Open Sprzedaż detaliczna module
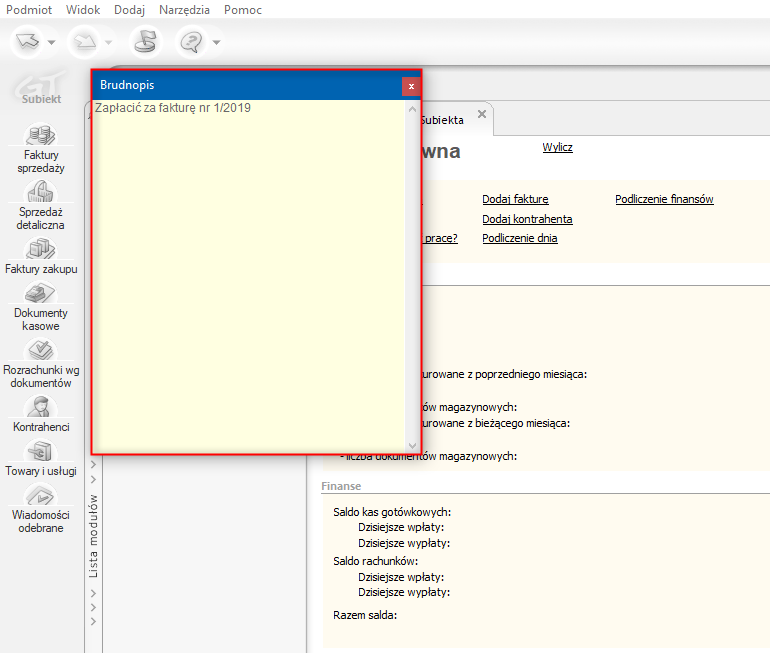Viewport: 770px width, 653px height. point(41,205)
